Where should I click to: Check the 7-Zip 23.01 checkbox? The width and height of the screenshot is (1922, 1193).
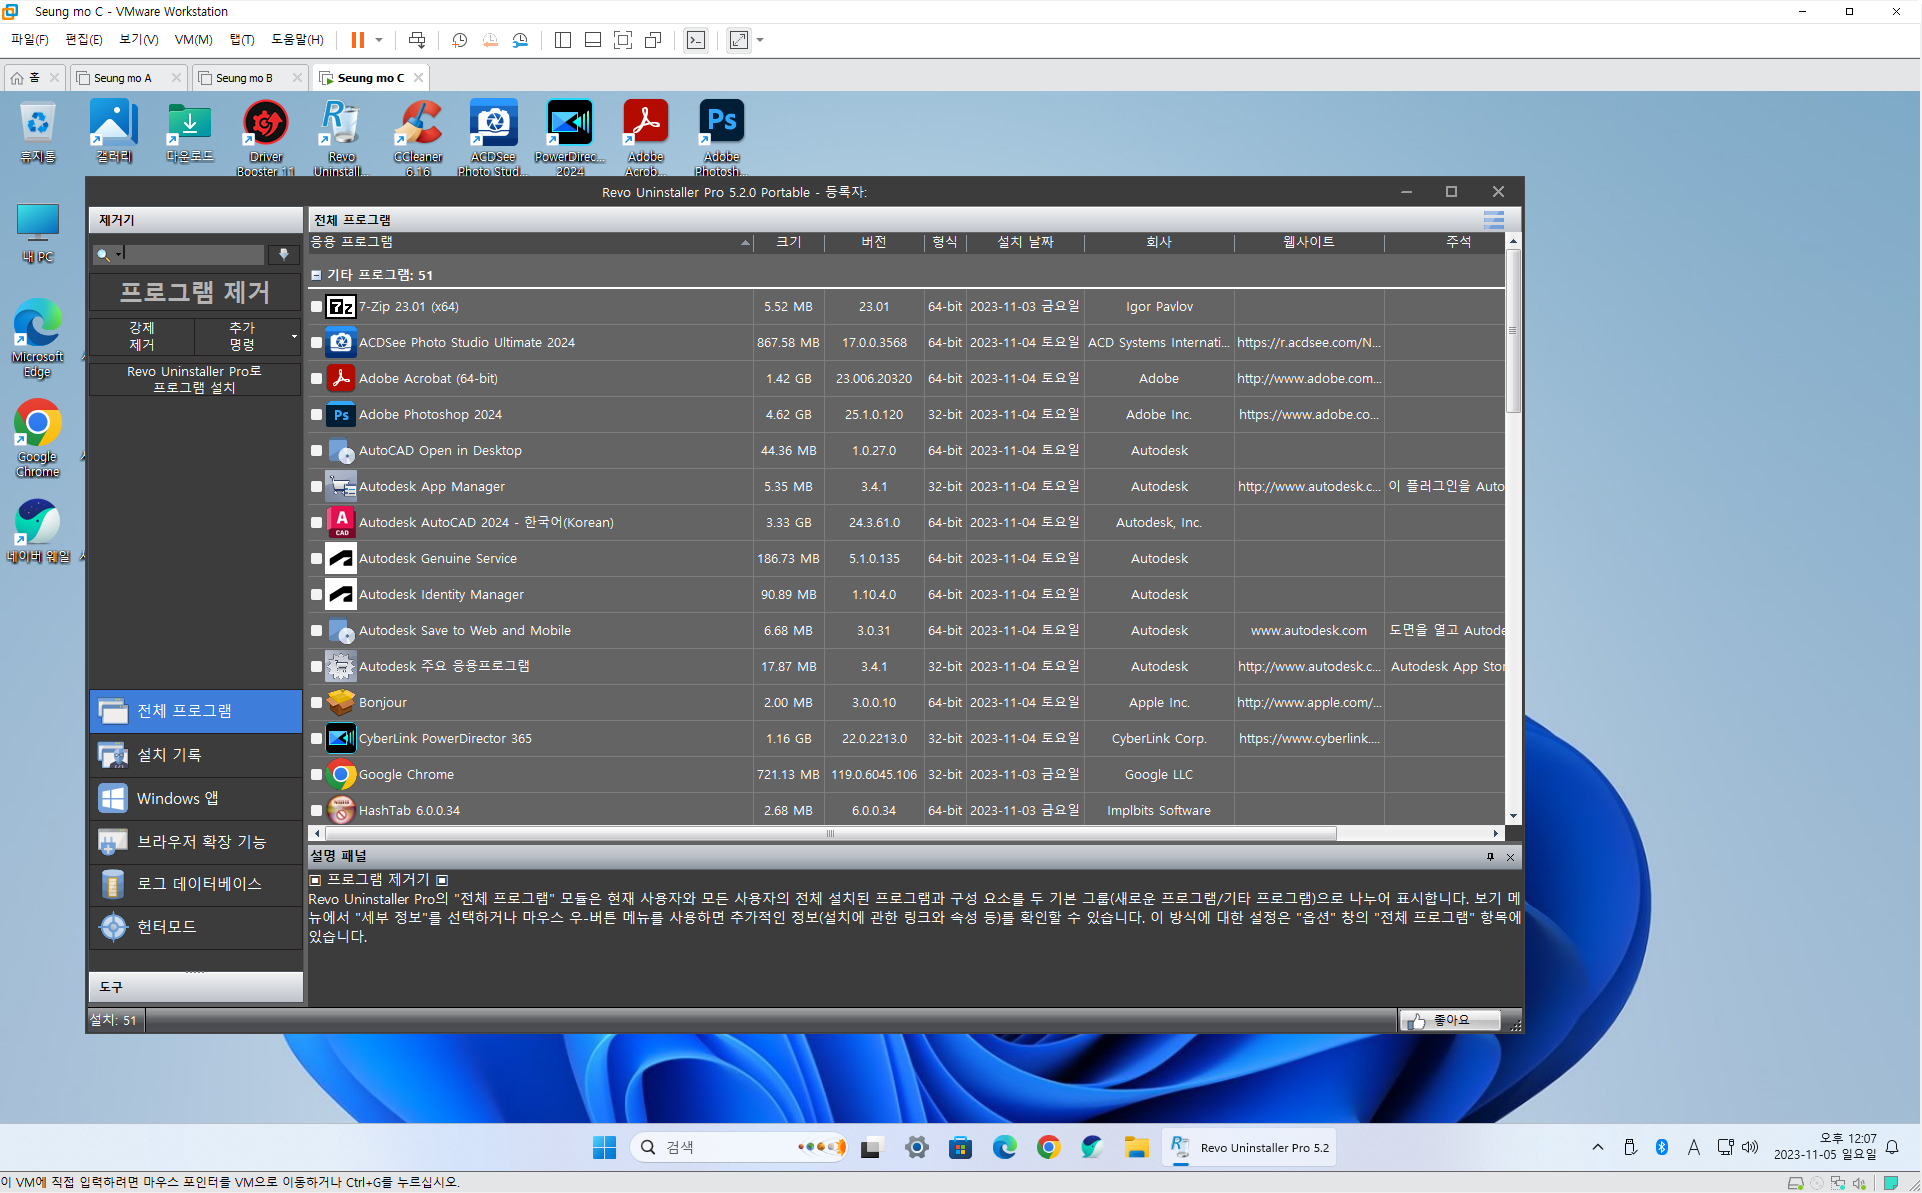[317, 307]
